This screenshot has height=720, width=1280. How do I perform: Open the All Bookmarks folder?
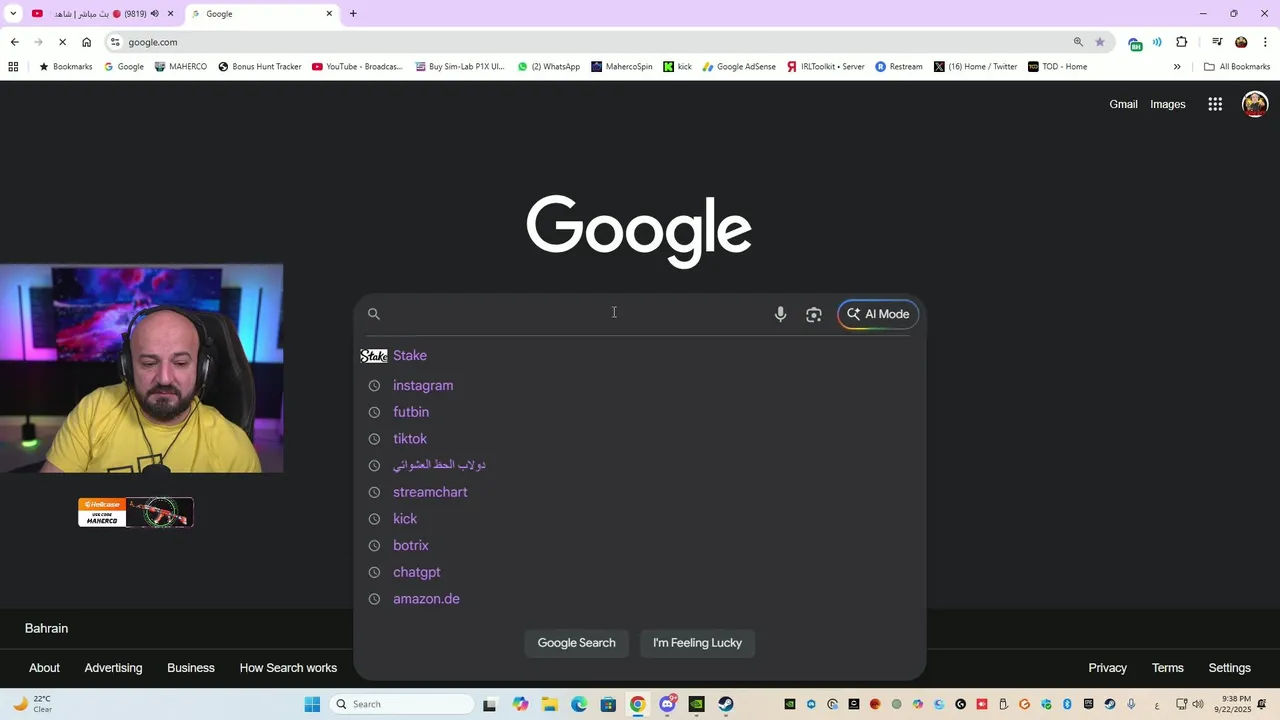tap(1237, 67)
